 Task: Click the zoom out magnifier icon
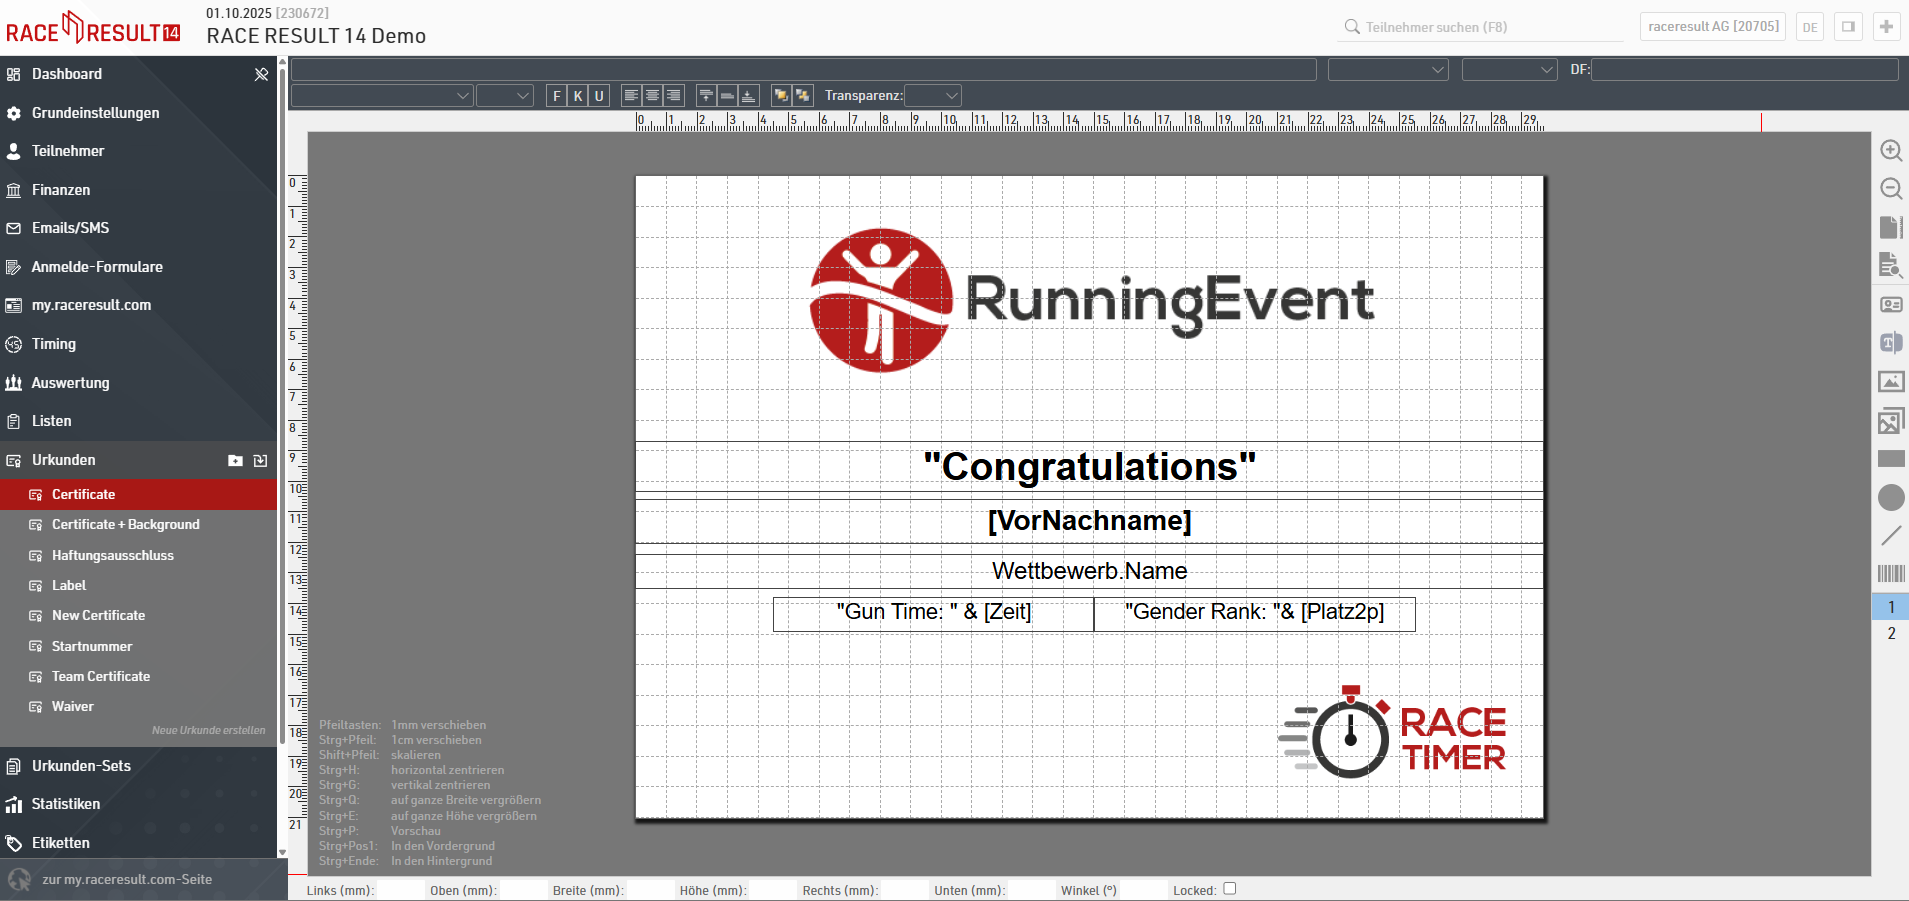[1890, 189]
